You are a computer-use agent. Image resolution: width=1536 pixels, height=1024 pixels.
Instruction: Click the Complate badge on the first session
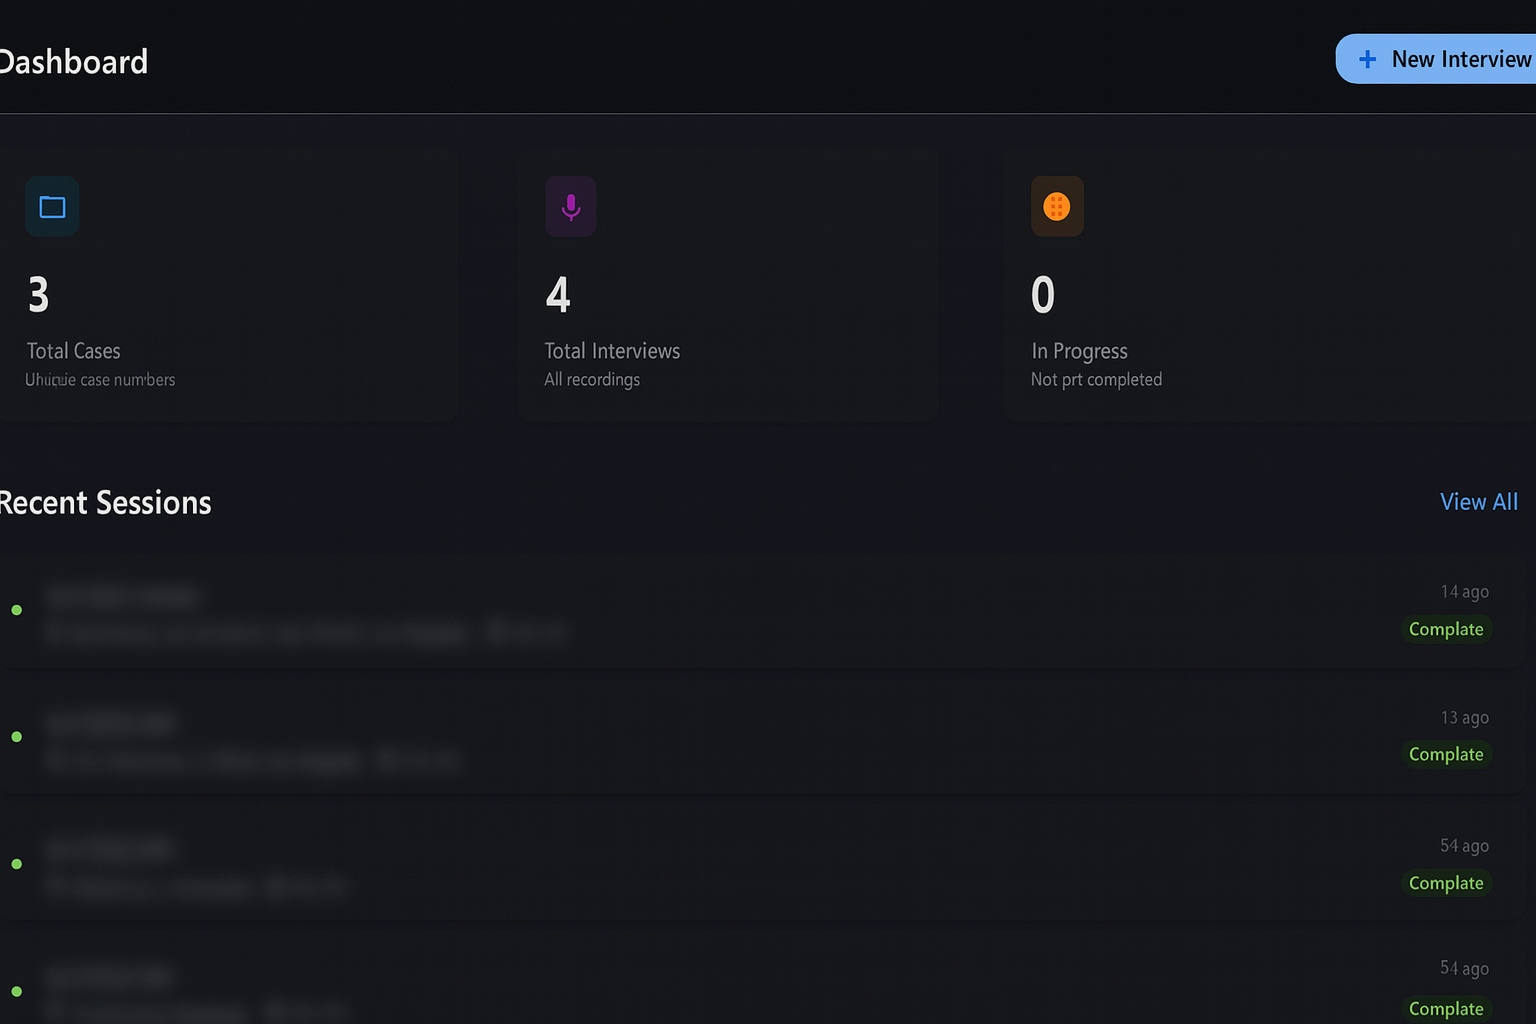[1446, 629]
